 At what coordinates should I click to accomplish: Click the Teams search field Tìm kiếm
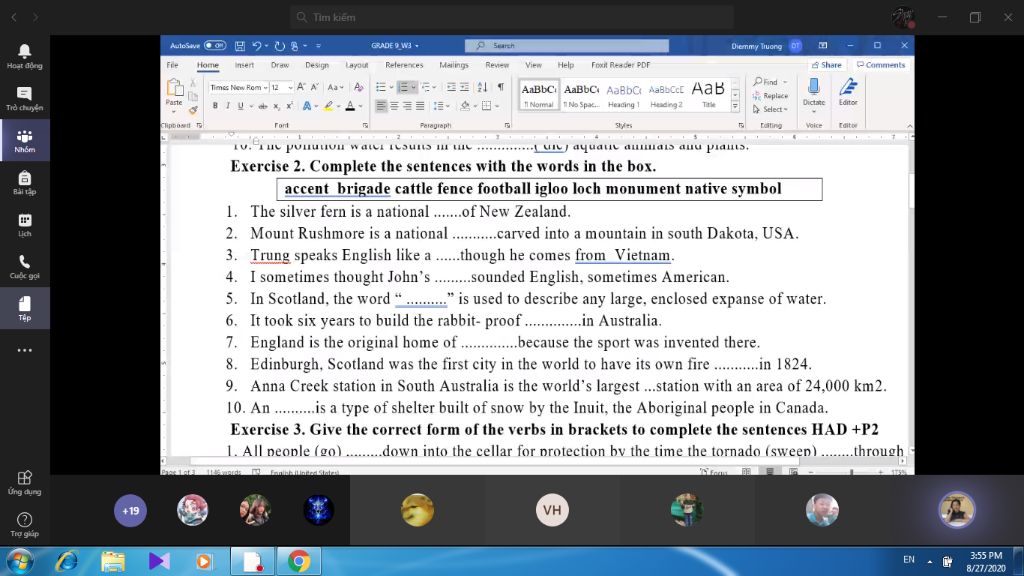point(511,18)
